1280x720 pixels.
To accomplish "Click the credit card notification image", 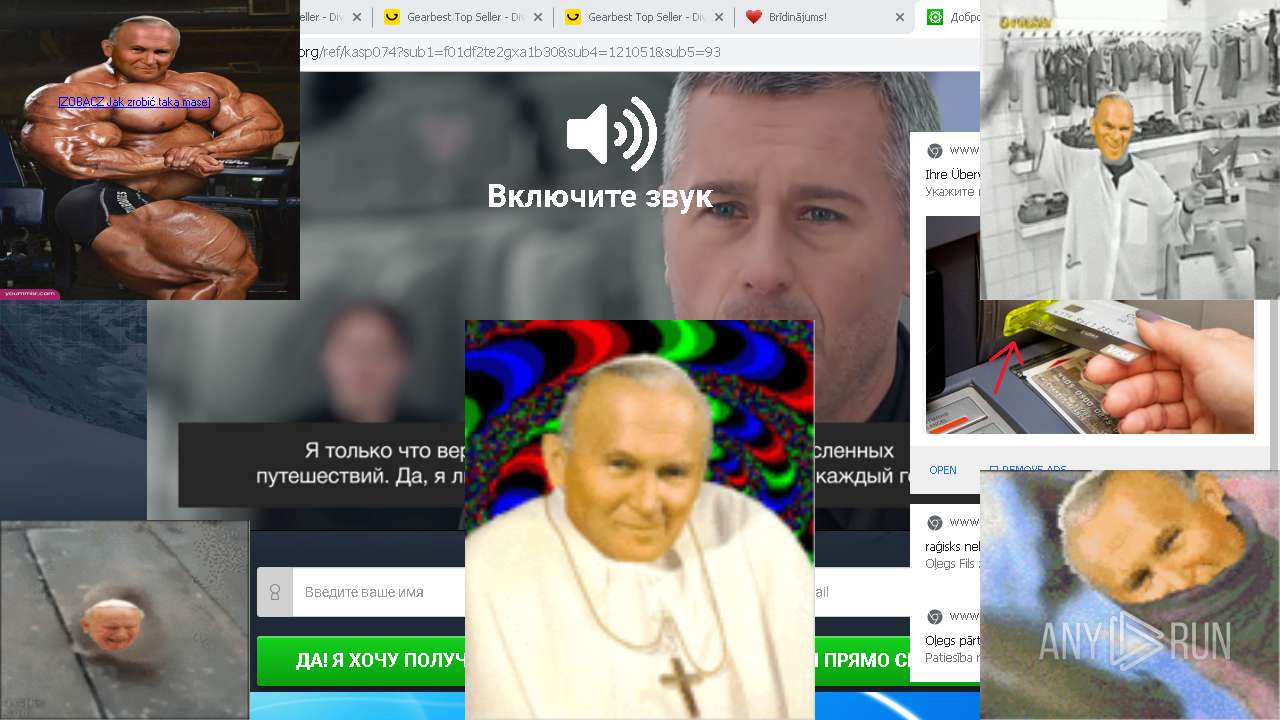I will tap(1090, 366).
